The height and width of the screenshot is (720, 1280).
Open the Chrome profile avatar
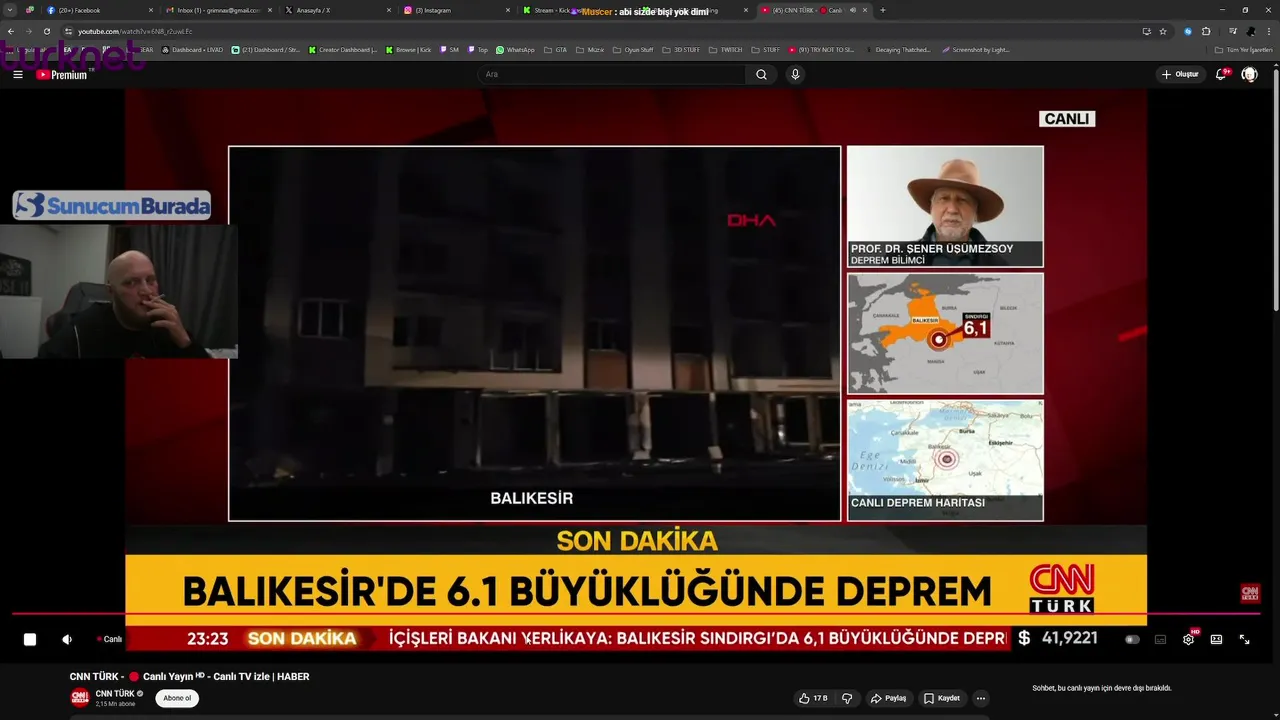click(1250, 31)
